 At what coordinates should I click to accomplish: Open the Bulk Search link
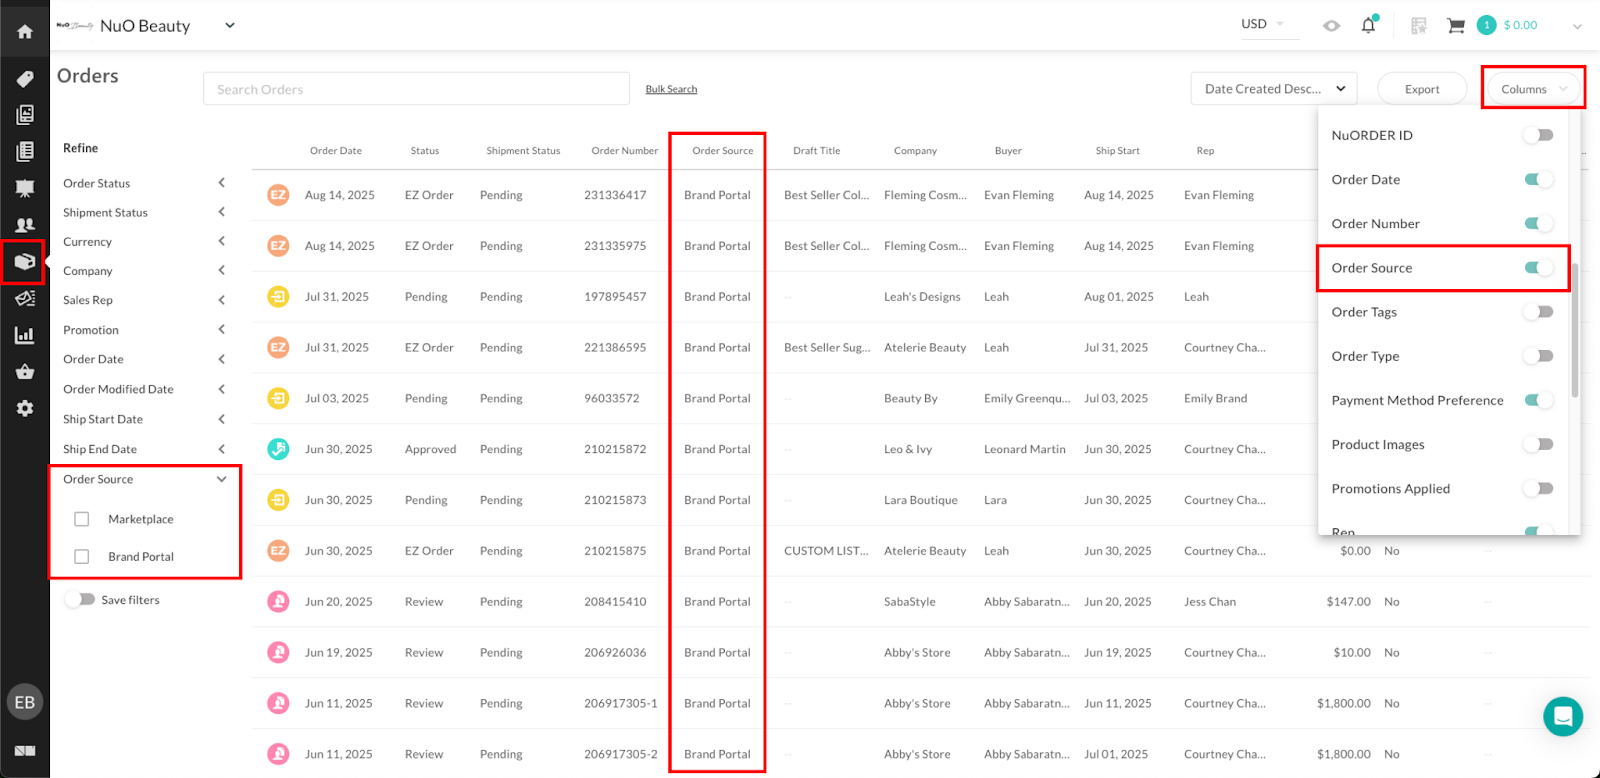(x=671, y=89)
